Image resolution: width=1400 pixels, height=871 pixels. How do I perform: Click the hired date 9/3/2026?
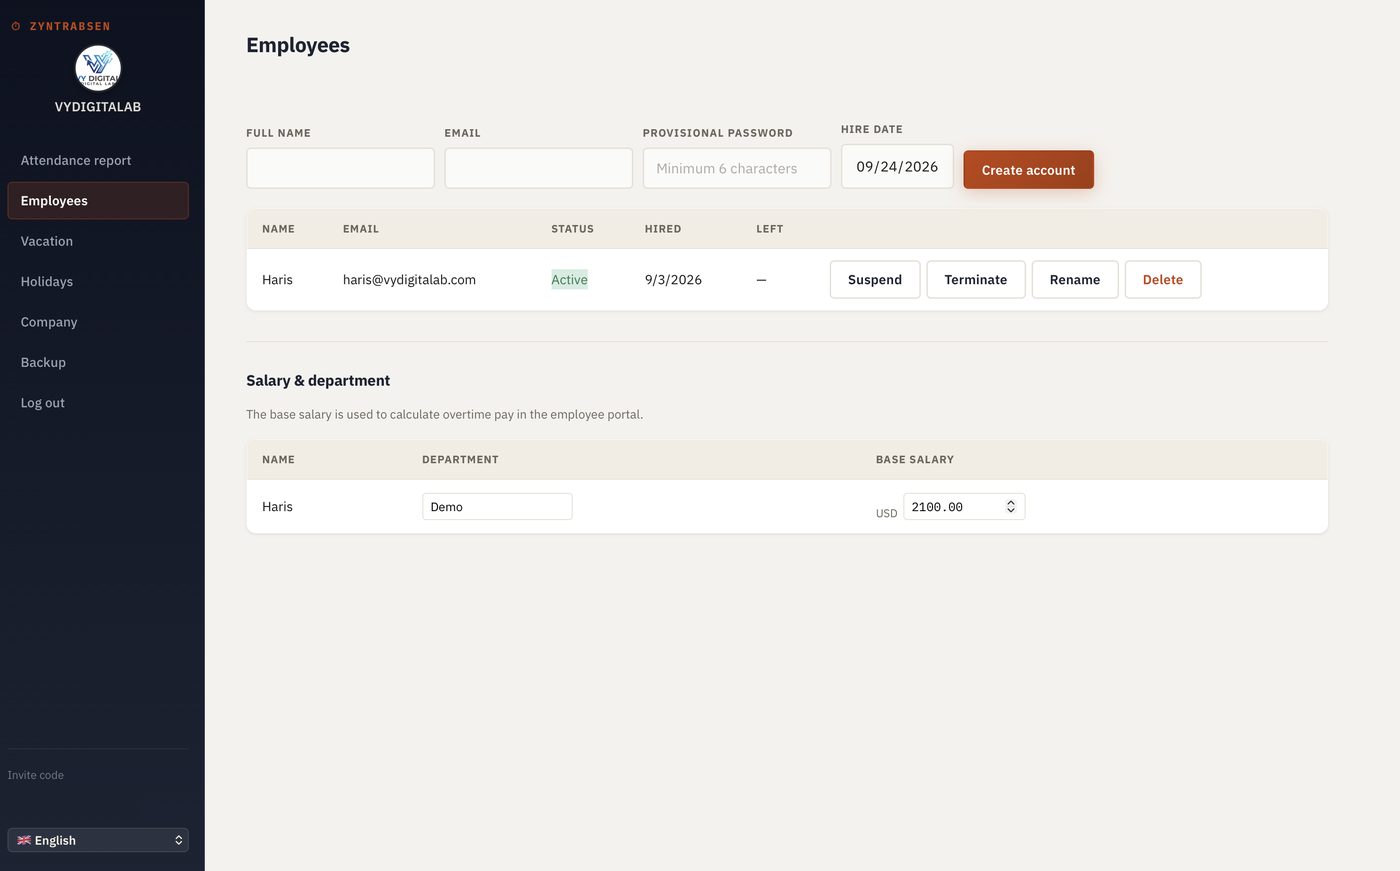[673, 280]
